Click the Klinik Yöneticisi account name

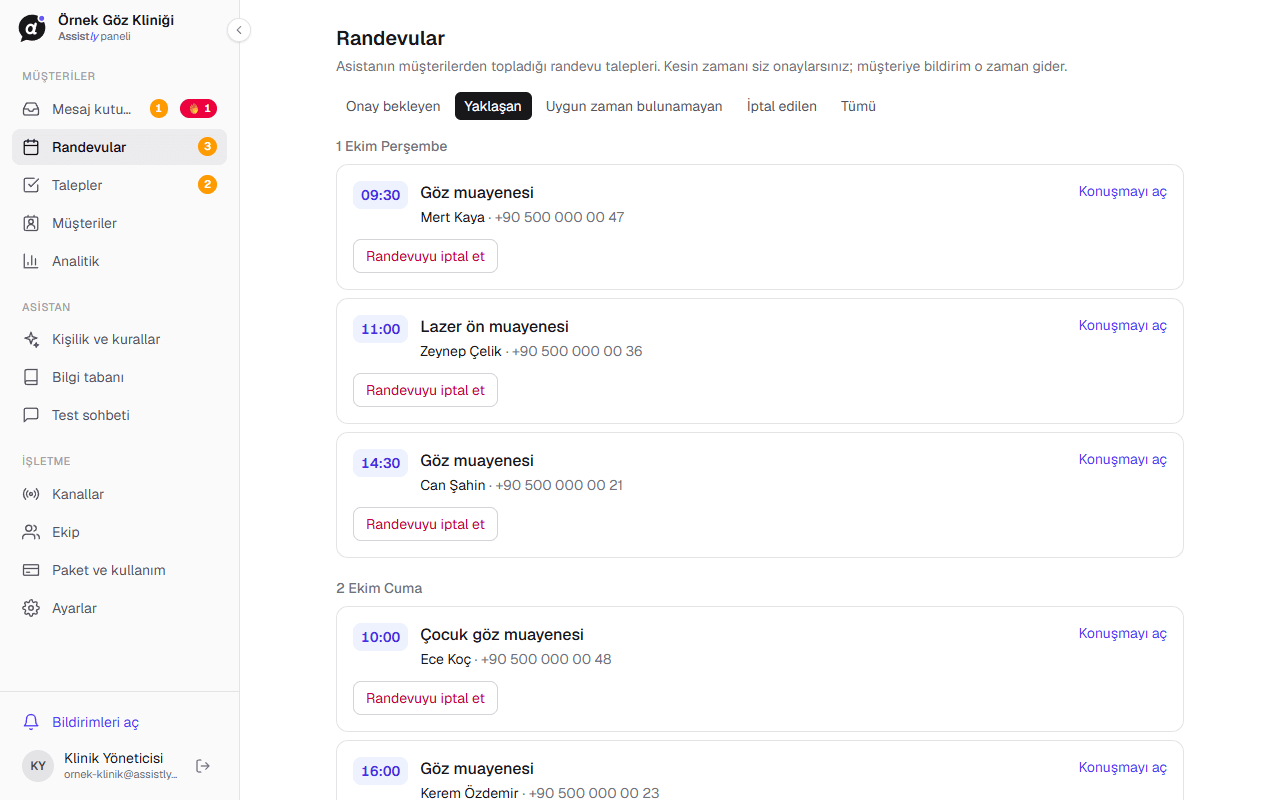point(114,758)
